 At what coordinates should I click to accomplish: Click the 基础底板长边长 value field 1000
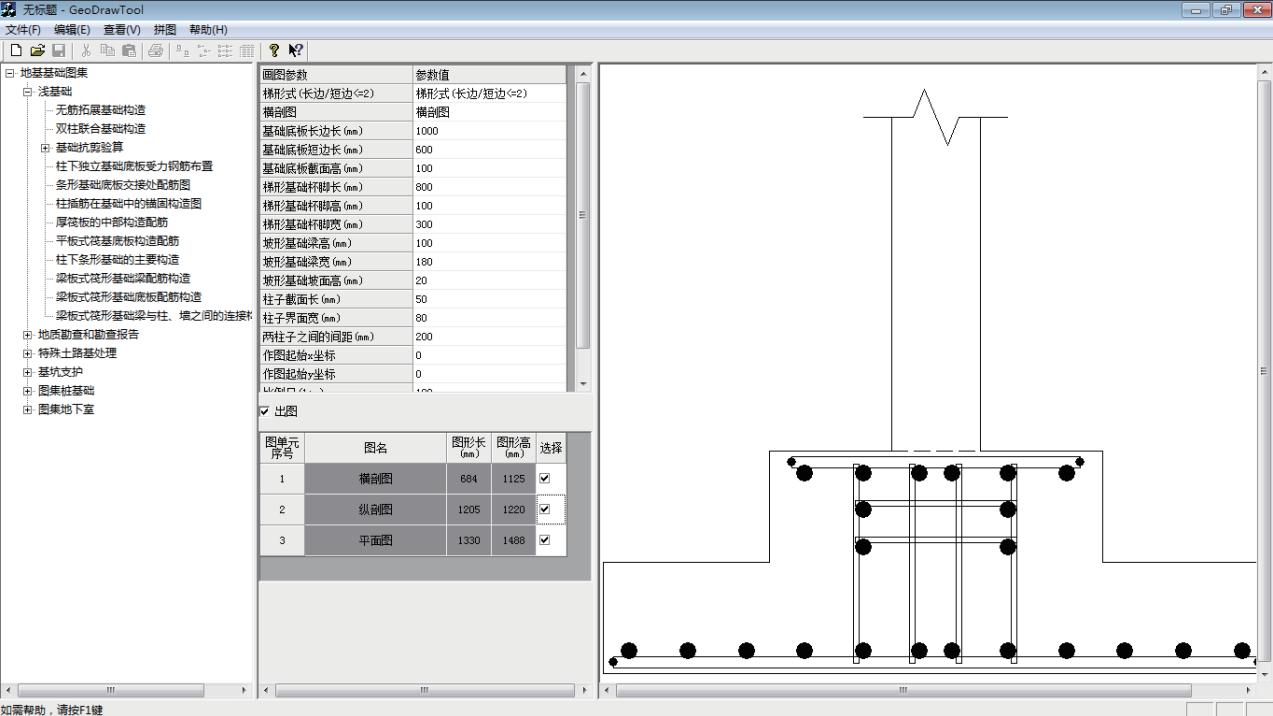[488, 131]
